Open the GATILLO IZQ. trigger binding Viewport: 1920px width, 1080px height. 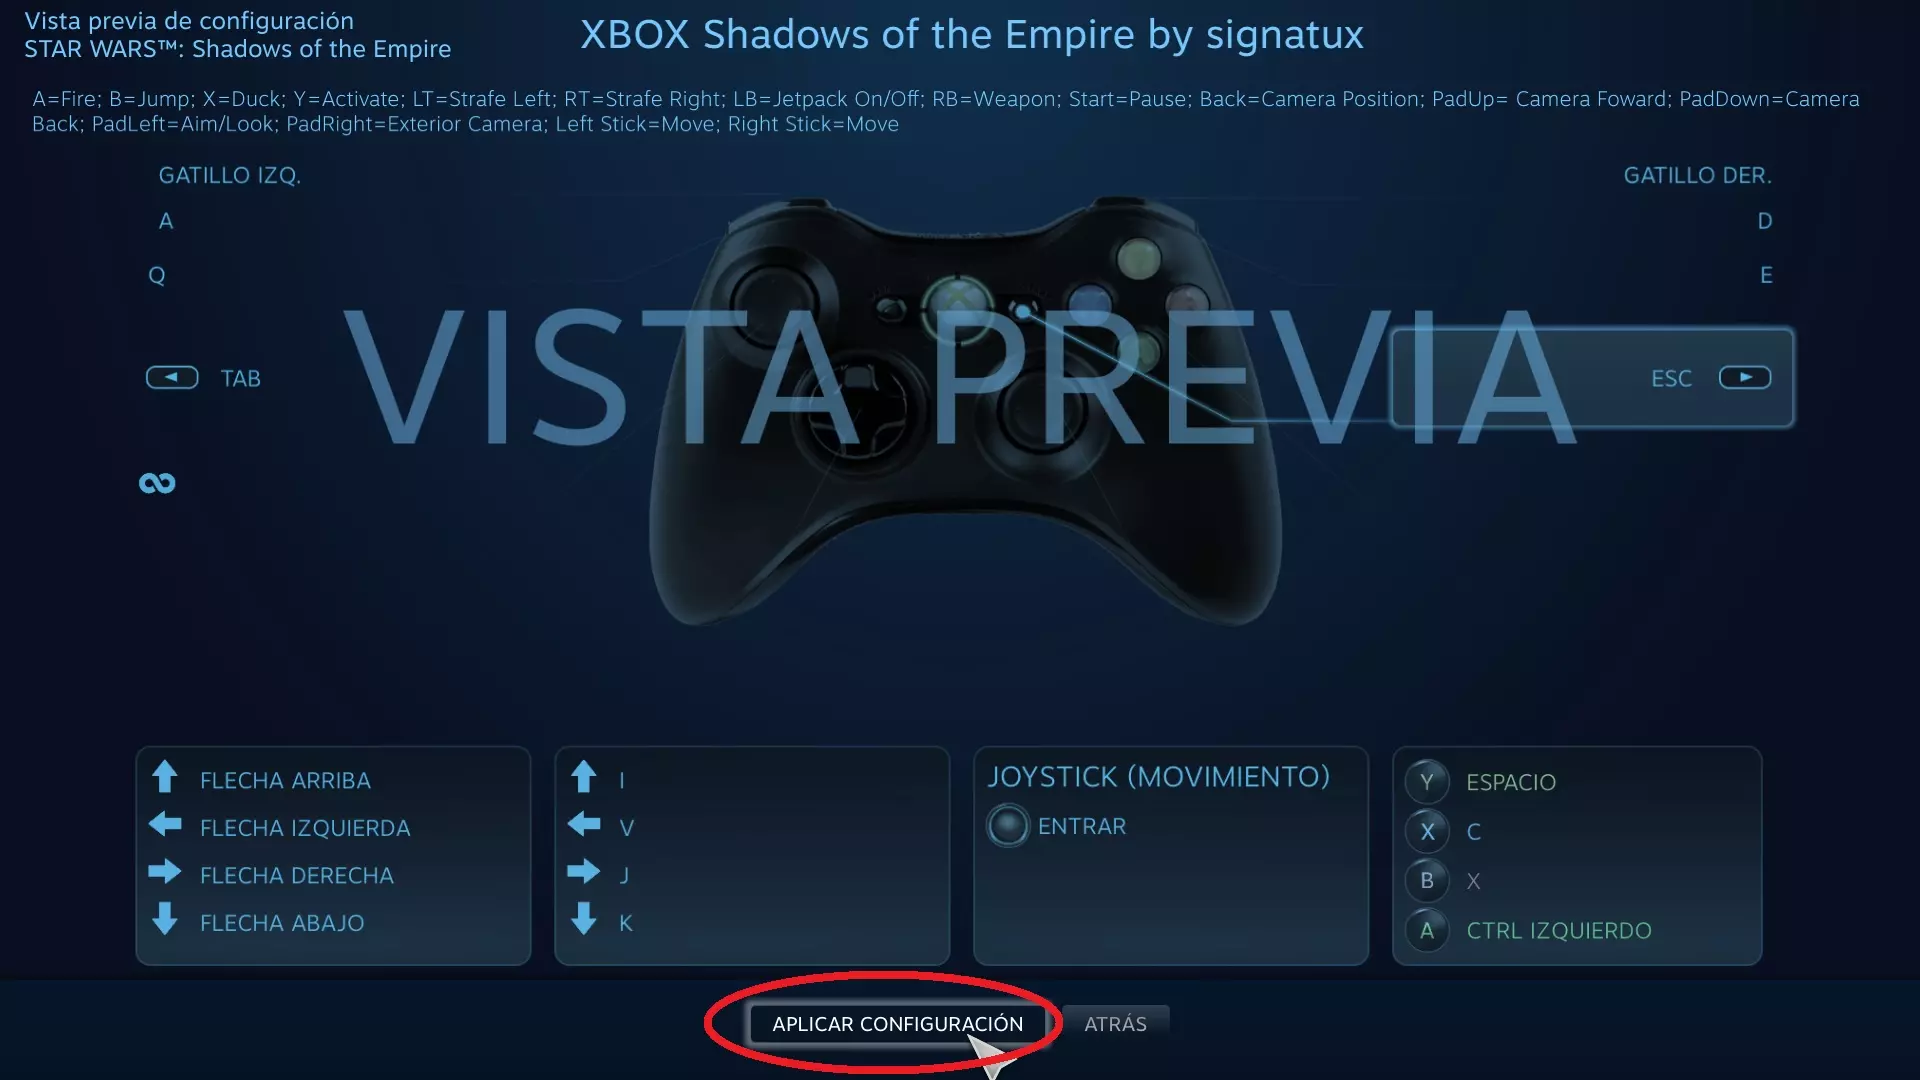(x=230, y=176)
